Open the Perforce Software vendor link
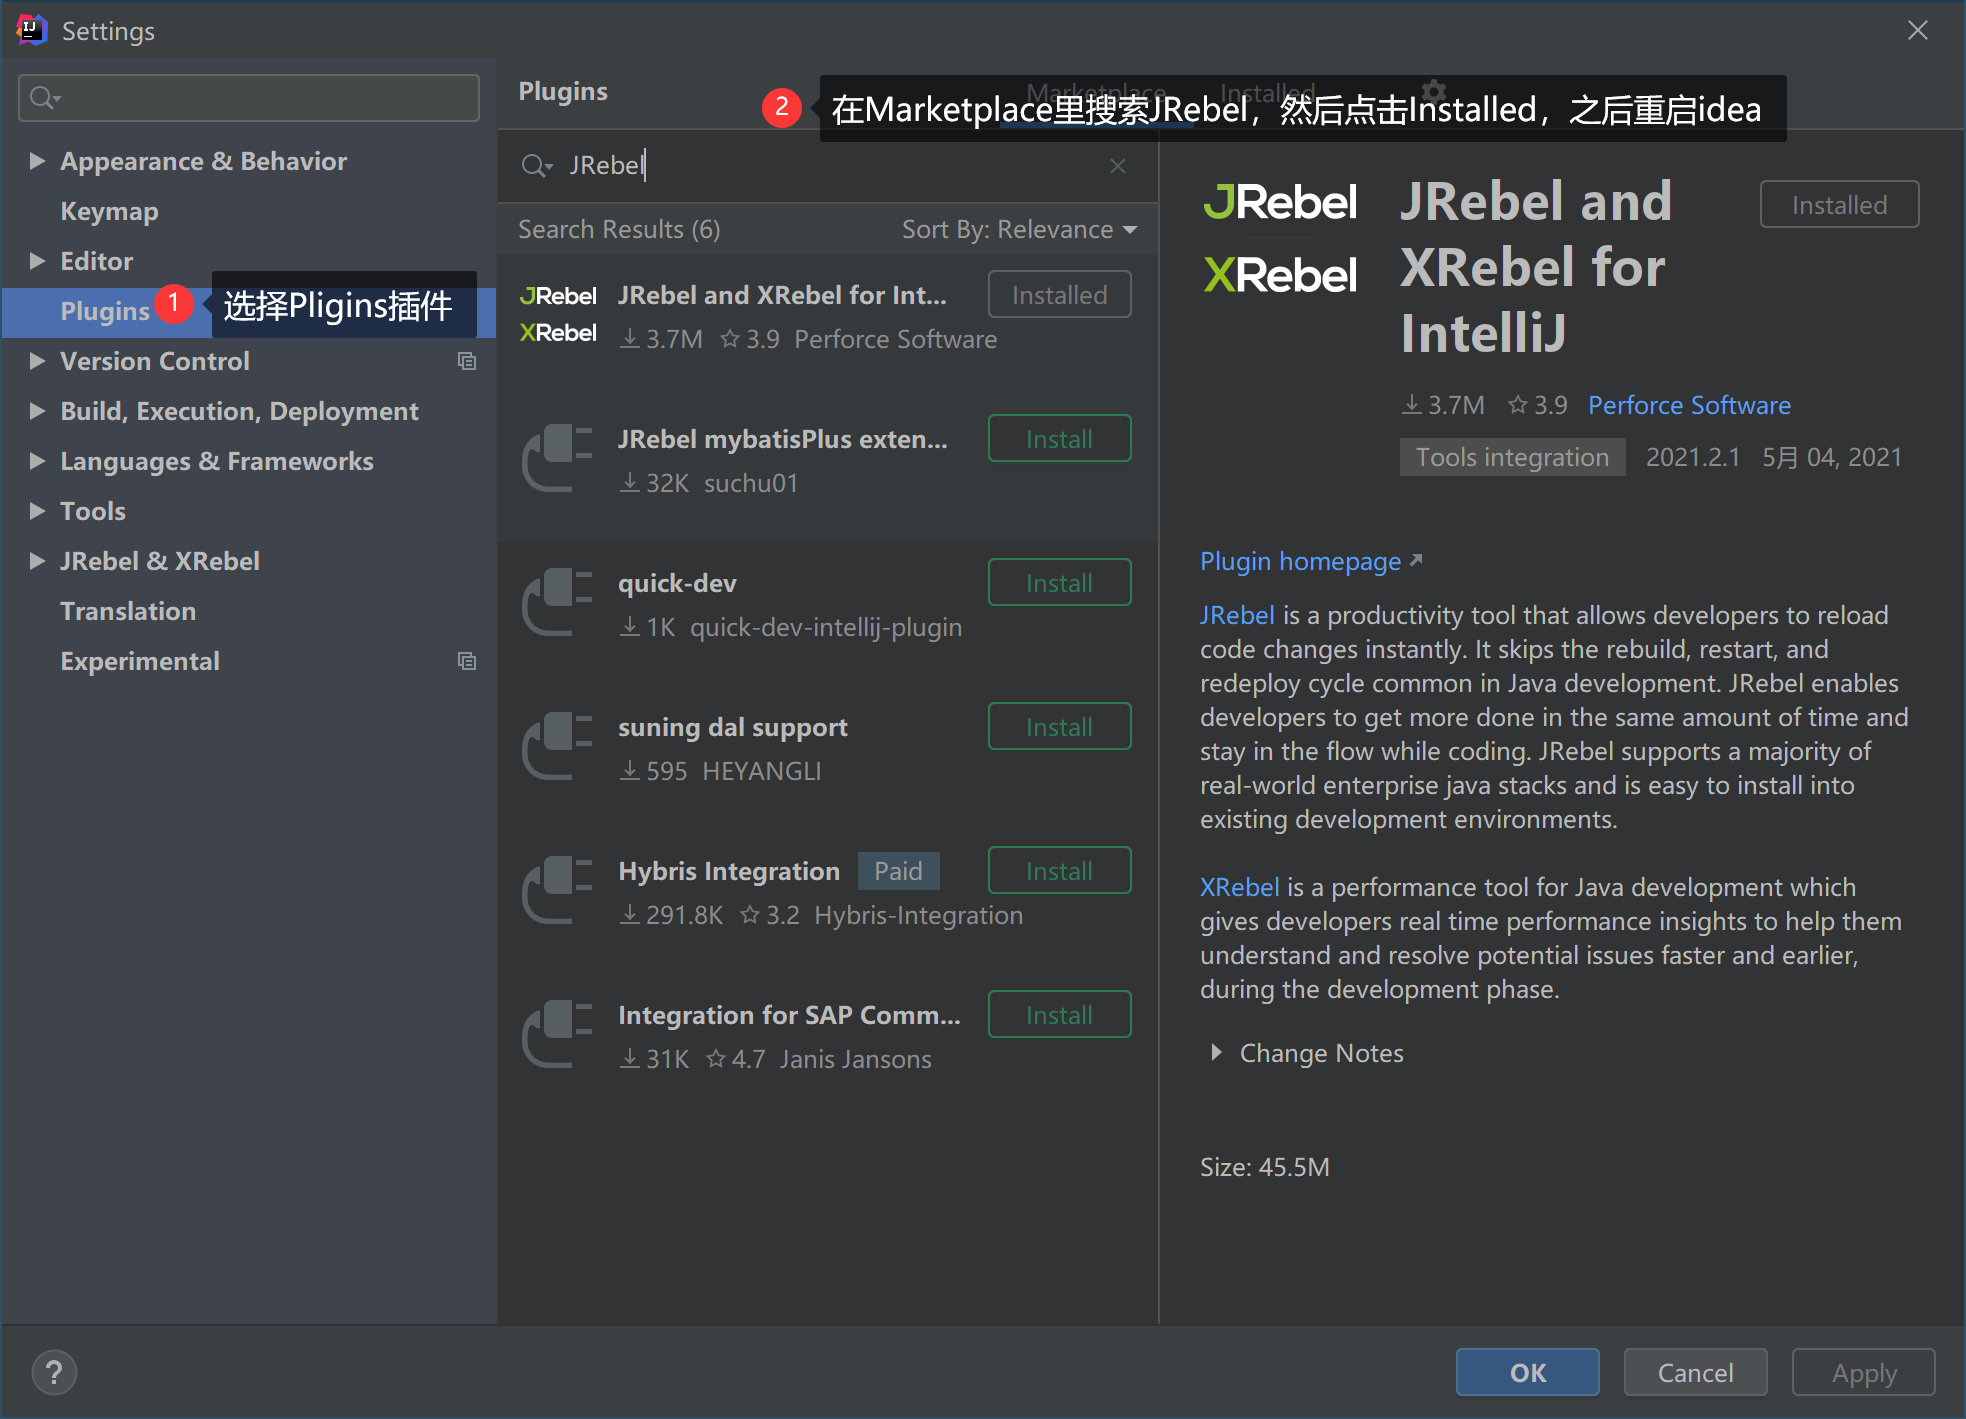Image resolution: width=1966 pixels, height=1419 pixels. 1689,405
